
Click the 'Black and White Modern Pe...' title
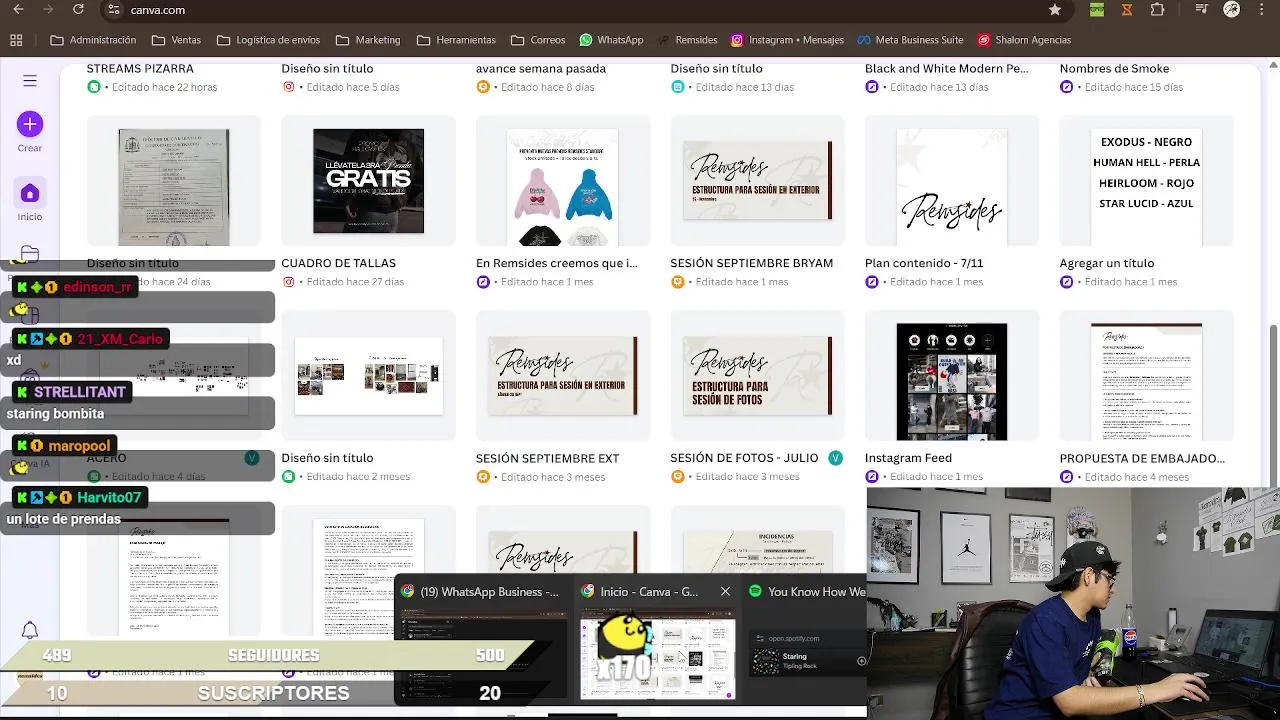click(946, 69)
